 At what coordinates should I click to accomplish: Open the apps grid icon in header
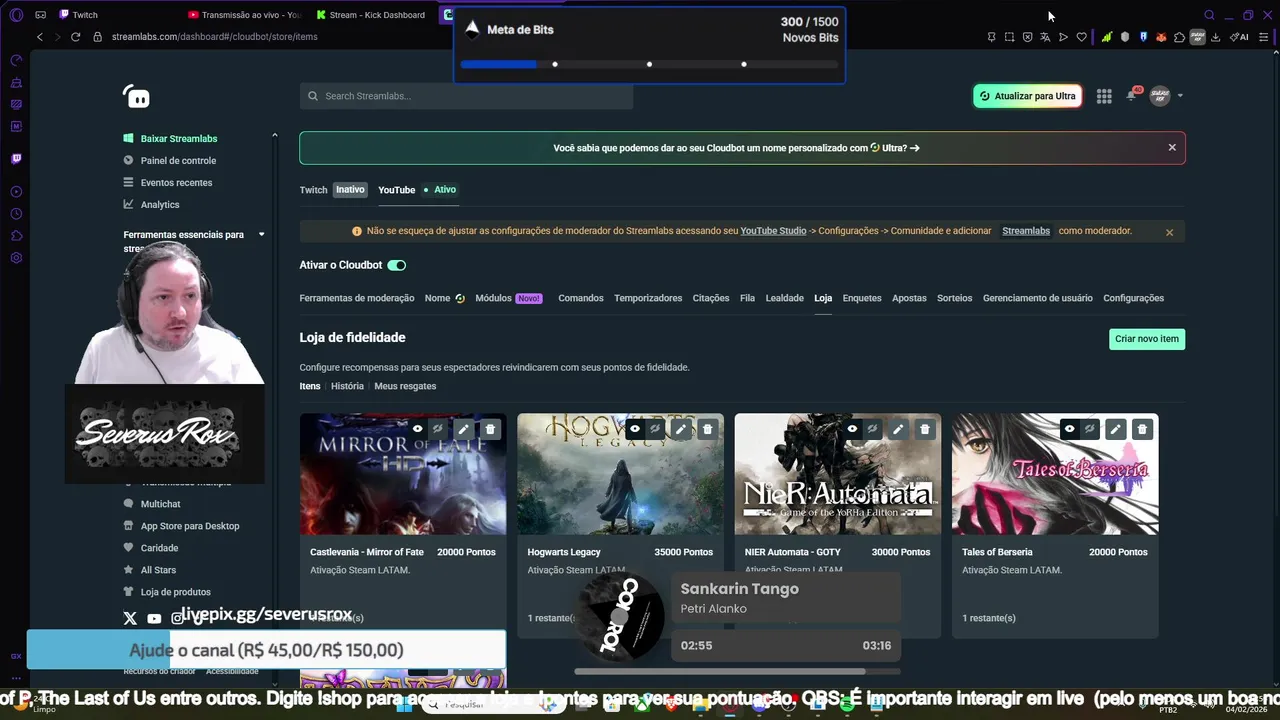1104,96
